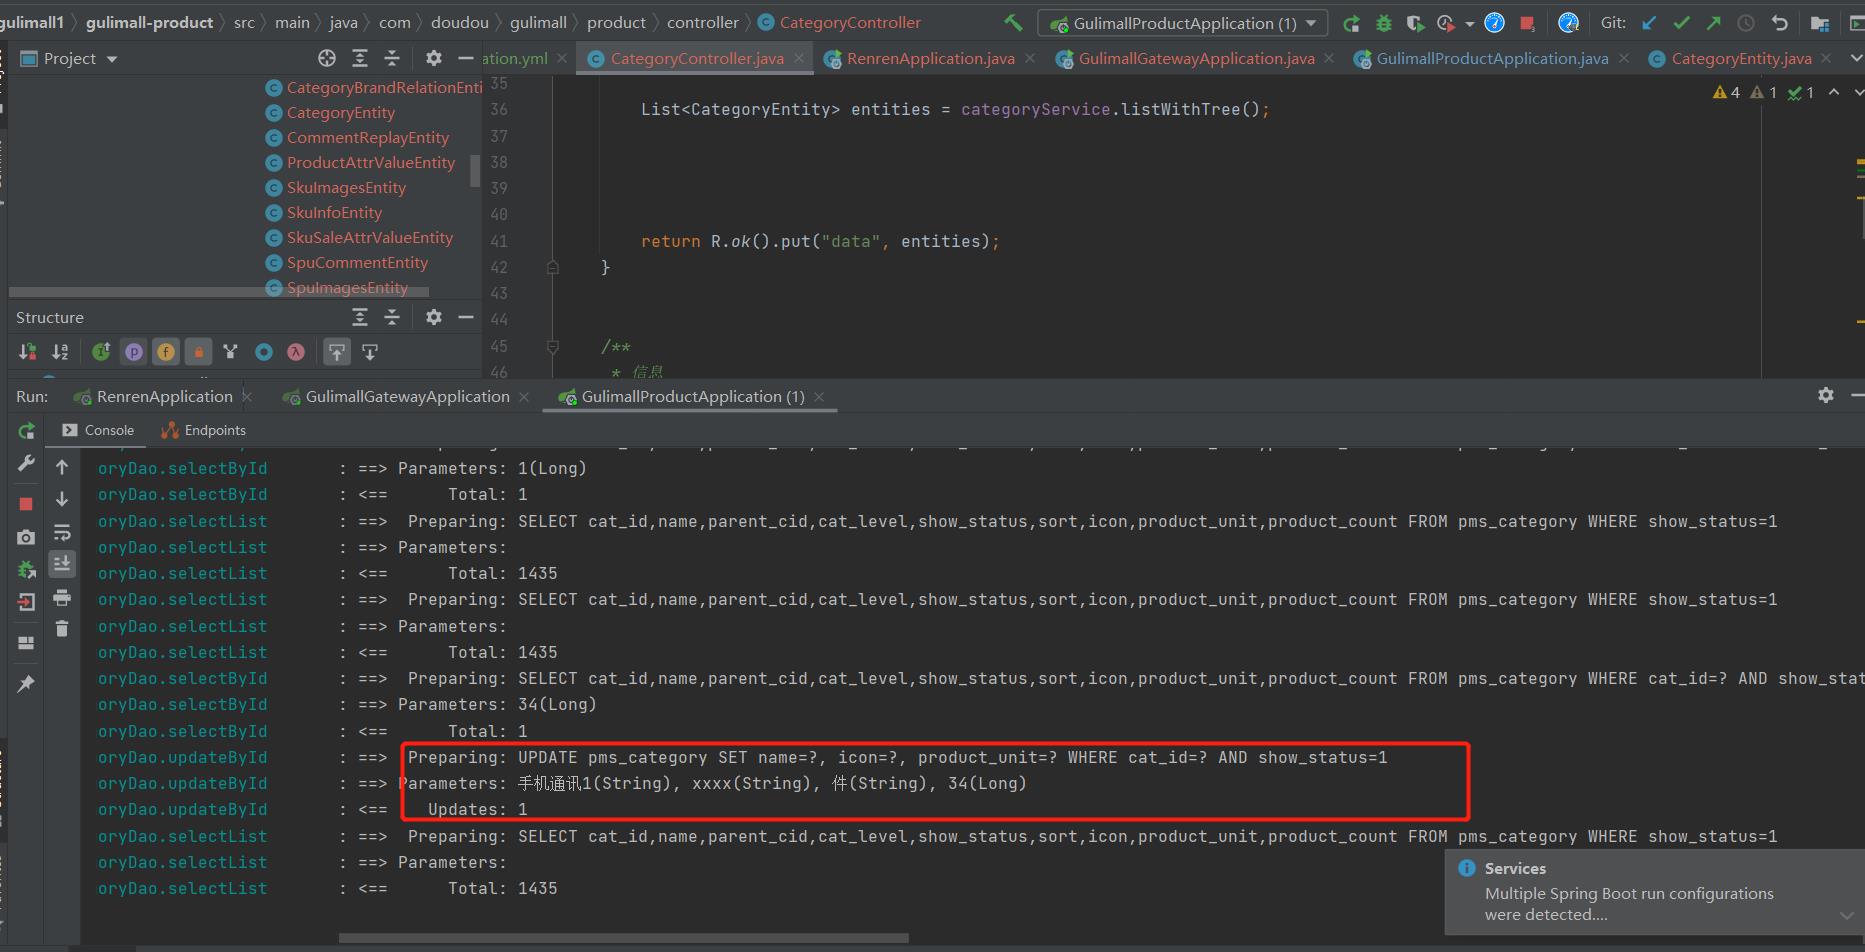Open Project panel settings gear
This screenshot has width=1865, height=952.
pos(433,59)
